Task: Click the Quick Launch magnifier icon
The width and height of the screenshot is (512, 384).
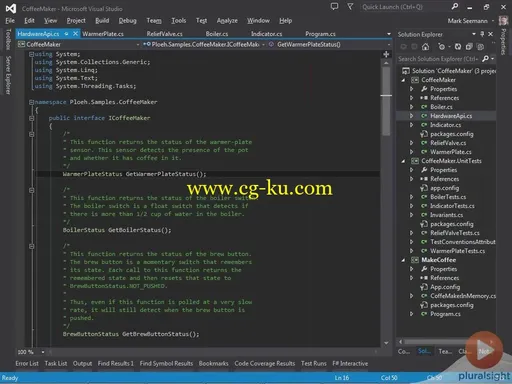Action: (455, 7)
